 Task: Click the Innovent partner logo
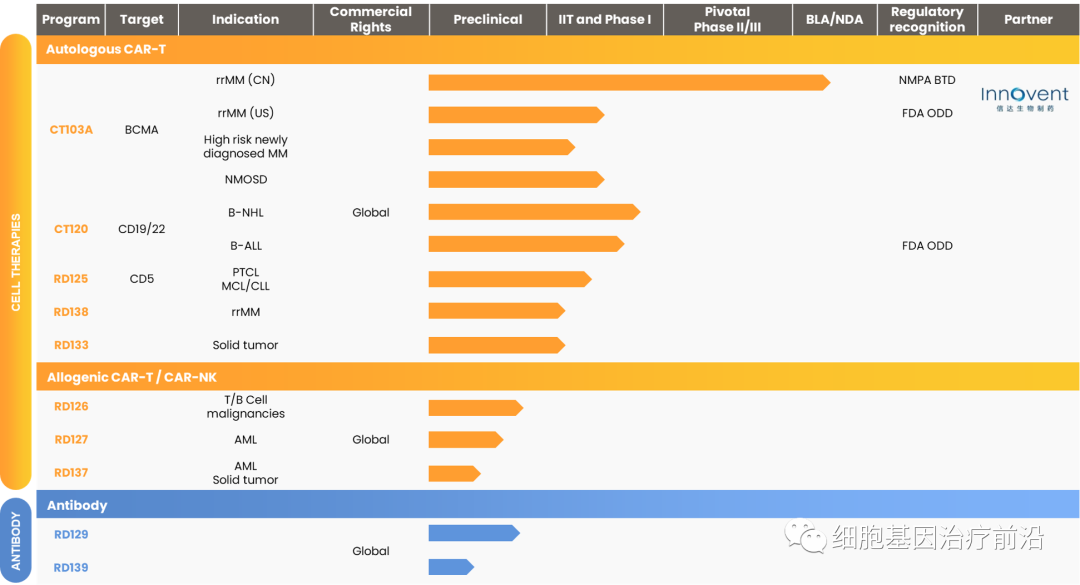click(1024, 98)
